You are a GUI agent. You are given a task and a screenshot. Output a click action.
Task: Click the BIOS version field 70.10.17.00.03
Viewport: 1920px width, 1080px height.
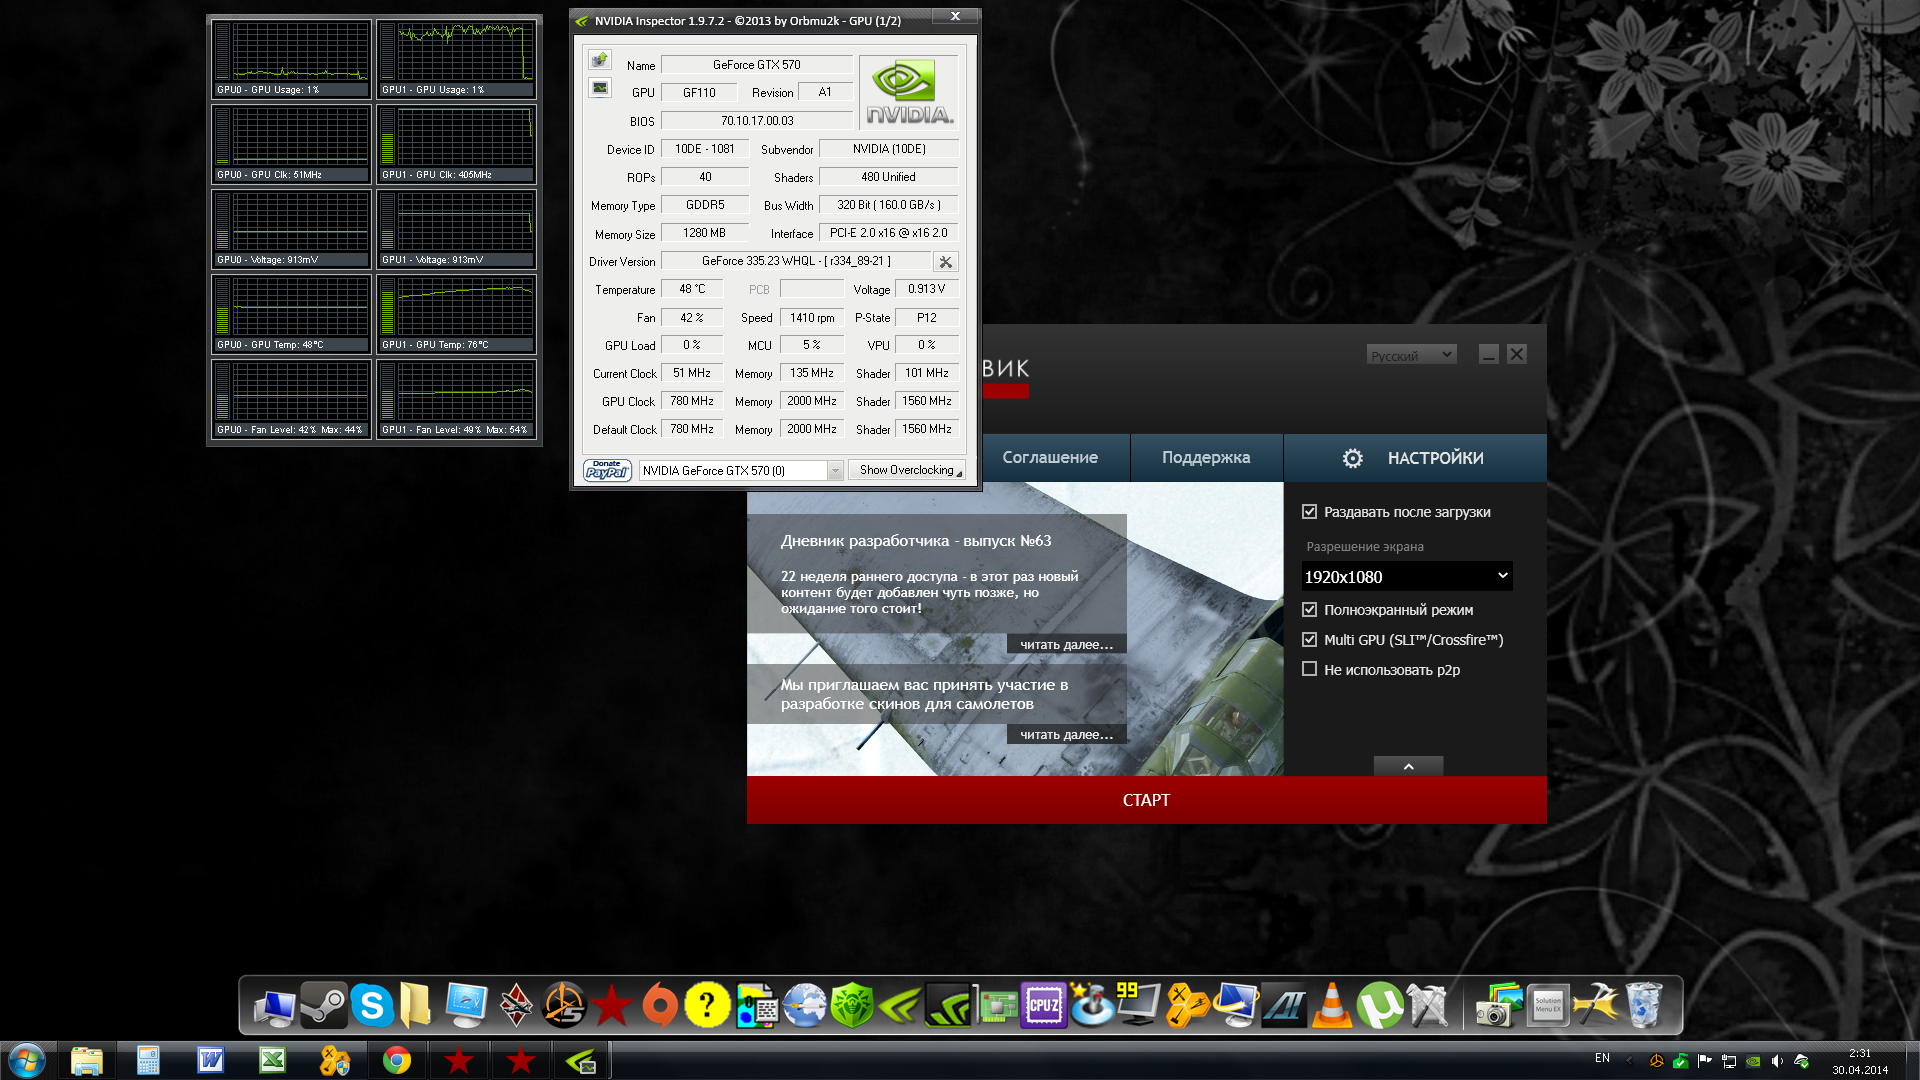(757, 121)
